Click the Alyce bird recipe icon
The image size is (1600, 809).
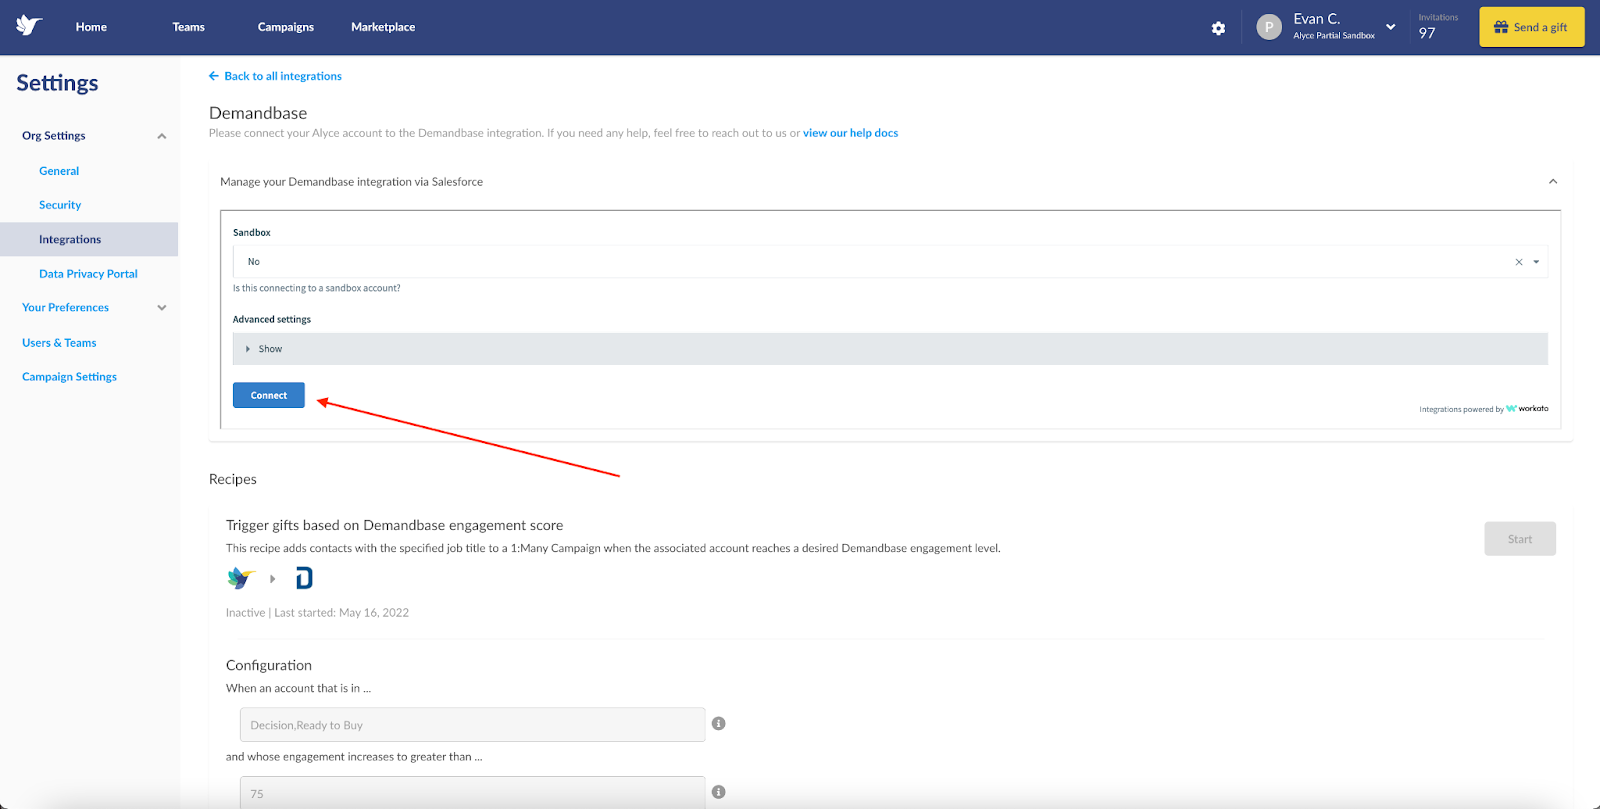point(241,578)
